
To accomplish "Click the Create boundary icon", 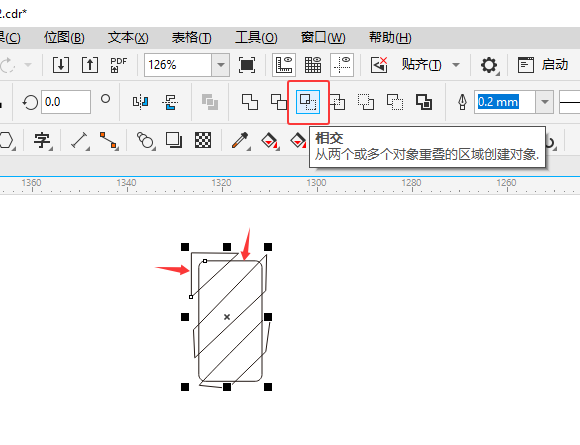I will click(424, 102).
